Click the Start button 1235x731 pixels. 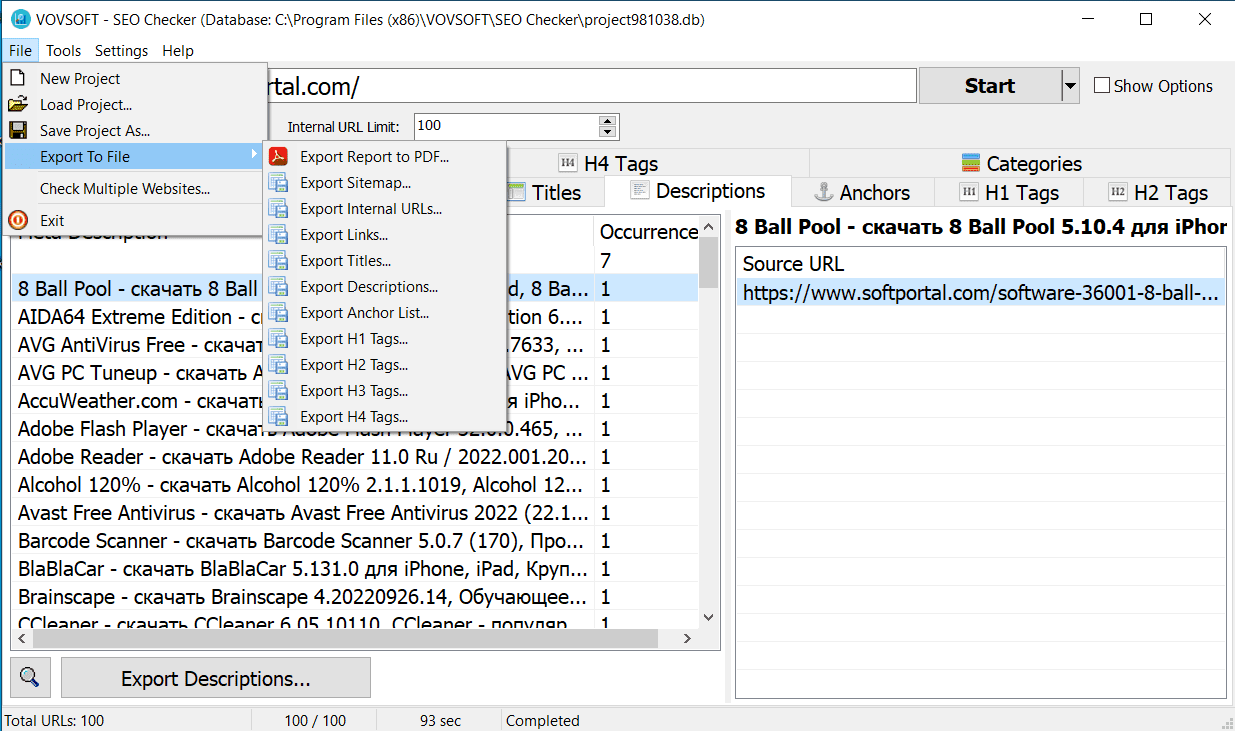pos(990,86)
